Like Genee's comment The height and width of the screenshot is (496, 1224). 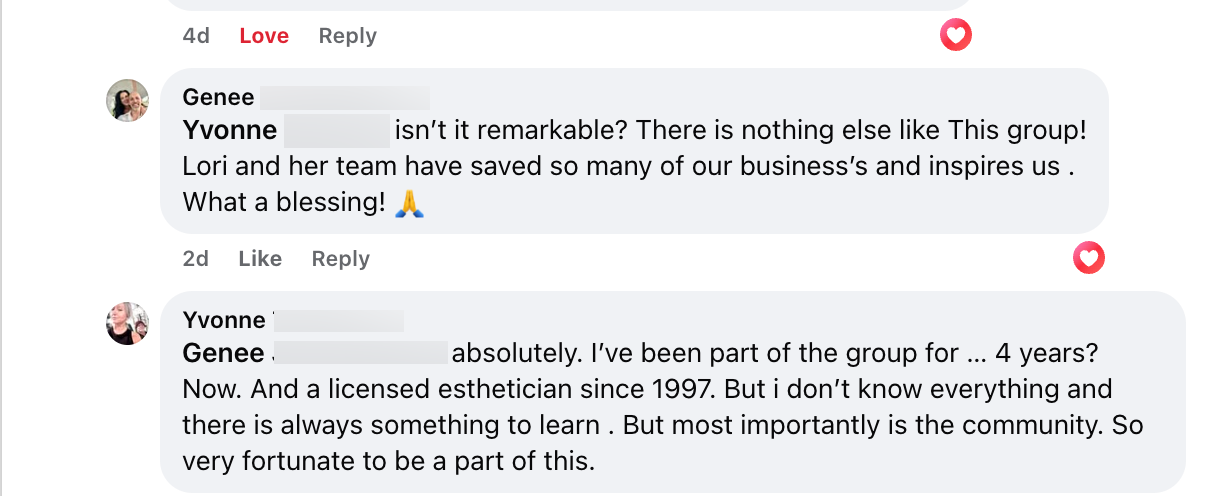(x=260, y=259)
